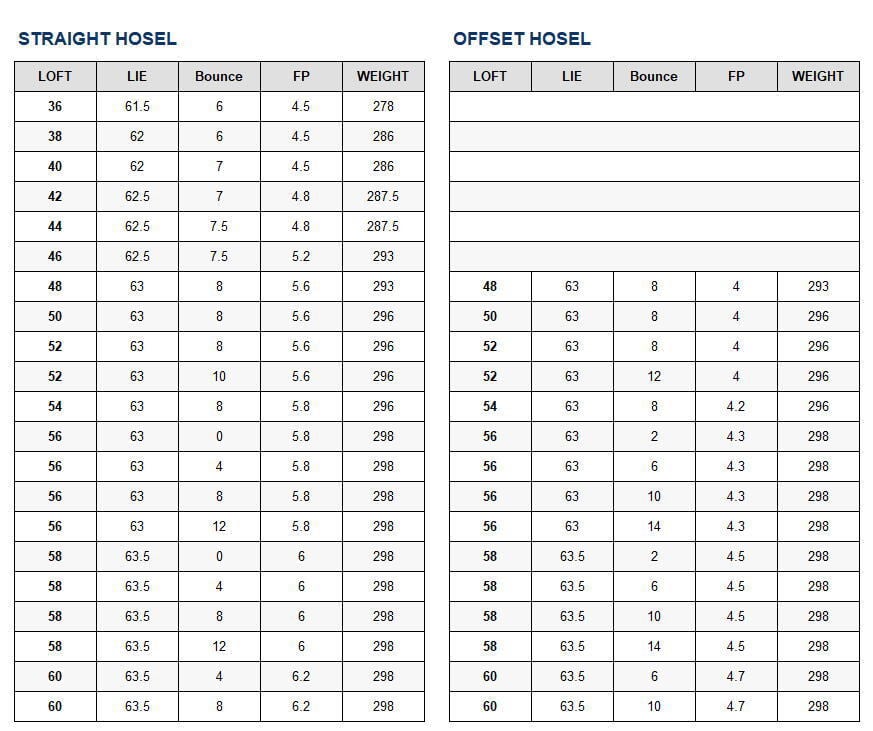Select the loft 38 cell
Image resolution: width=873 pixels, height=731 pixels.
coord(55,136)
